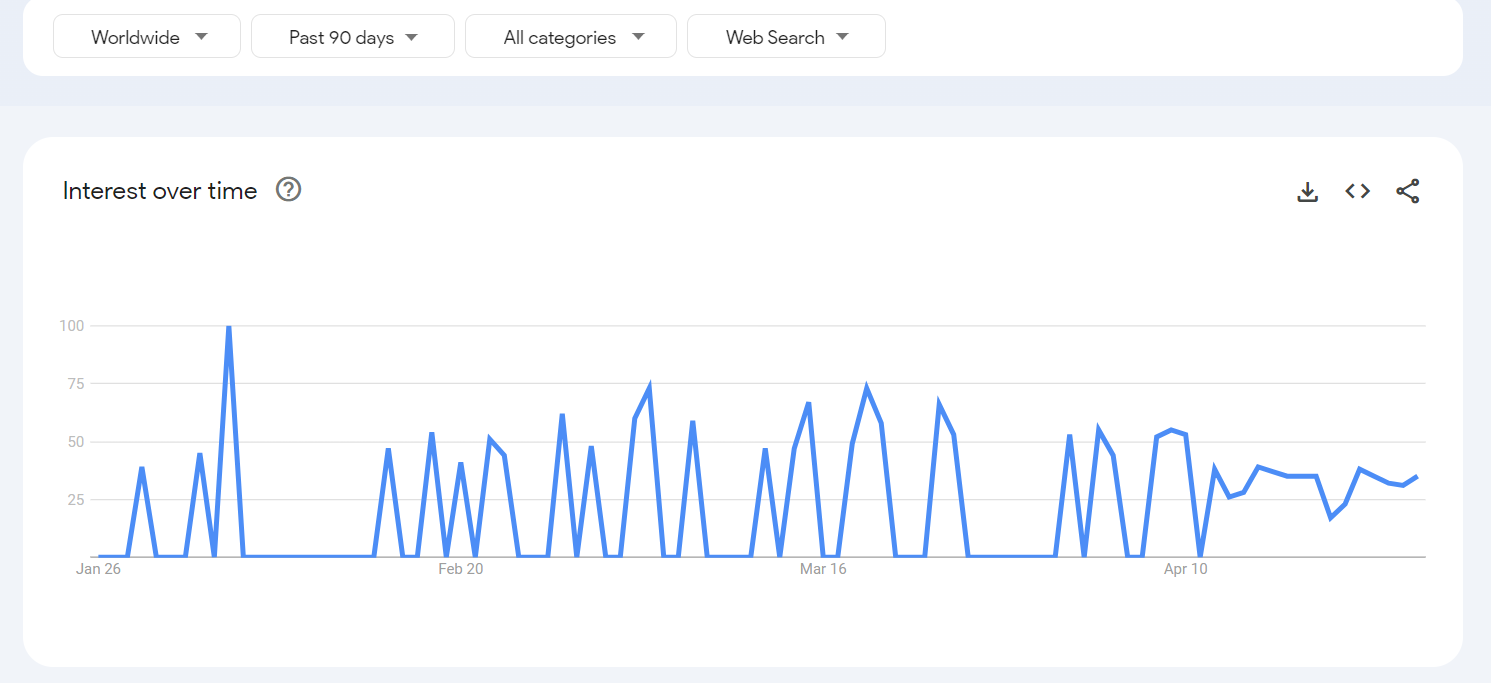Click the Mar 16 axis label

pos(823,569)
